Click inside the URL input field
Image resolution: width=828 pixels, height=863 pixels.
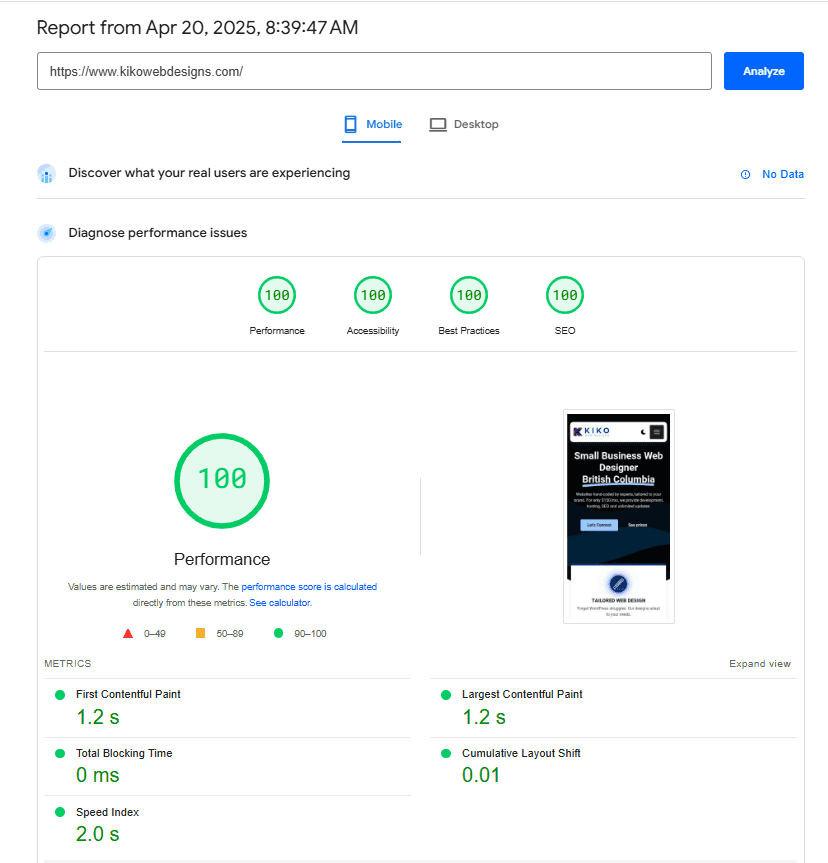374,71
